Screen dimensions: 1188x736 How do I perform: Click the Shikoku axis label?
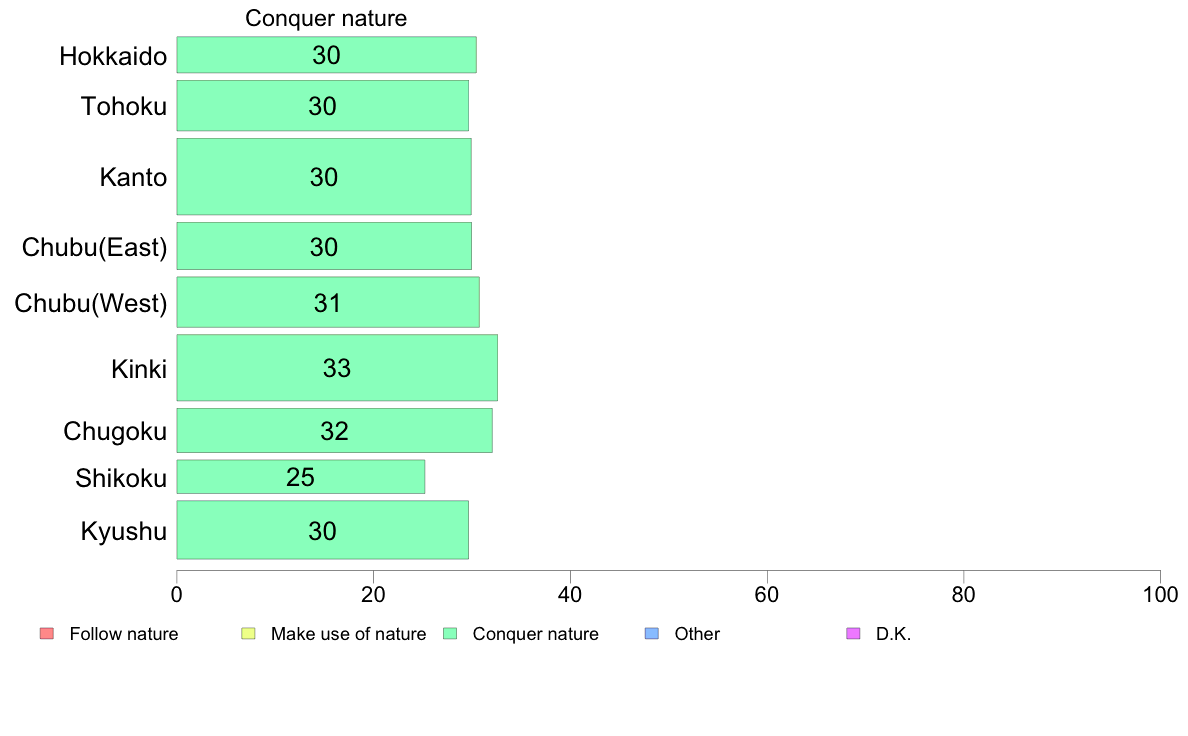pos(120,478)
